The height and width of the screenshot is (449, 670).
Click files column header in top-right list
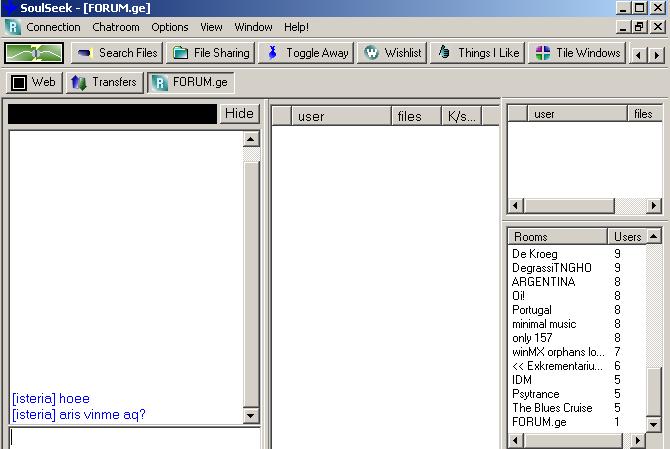pos(644,114)
